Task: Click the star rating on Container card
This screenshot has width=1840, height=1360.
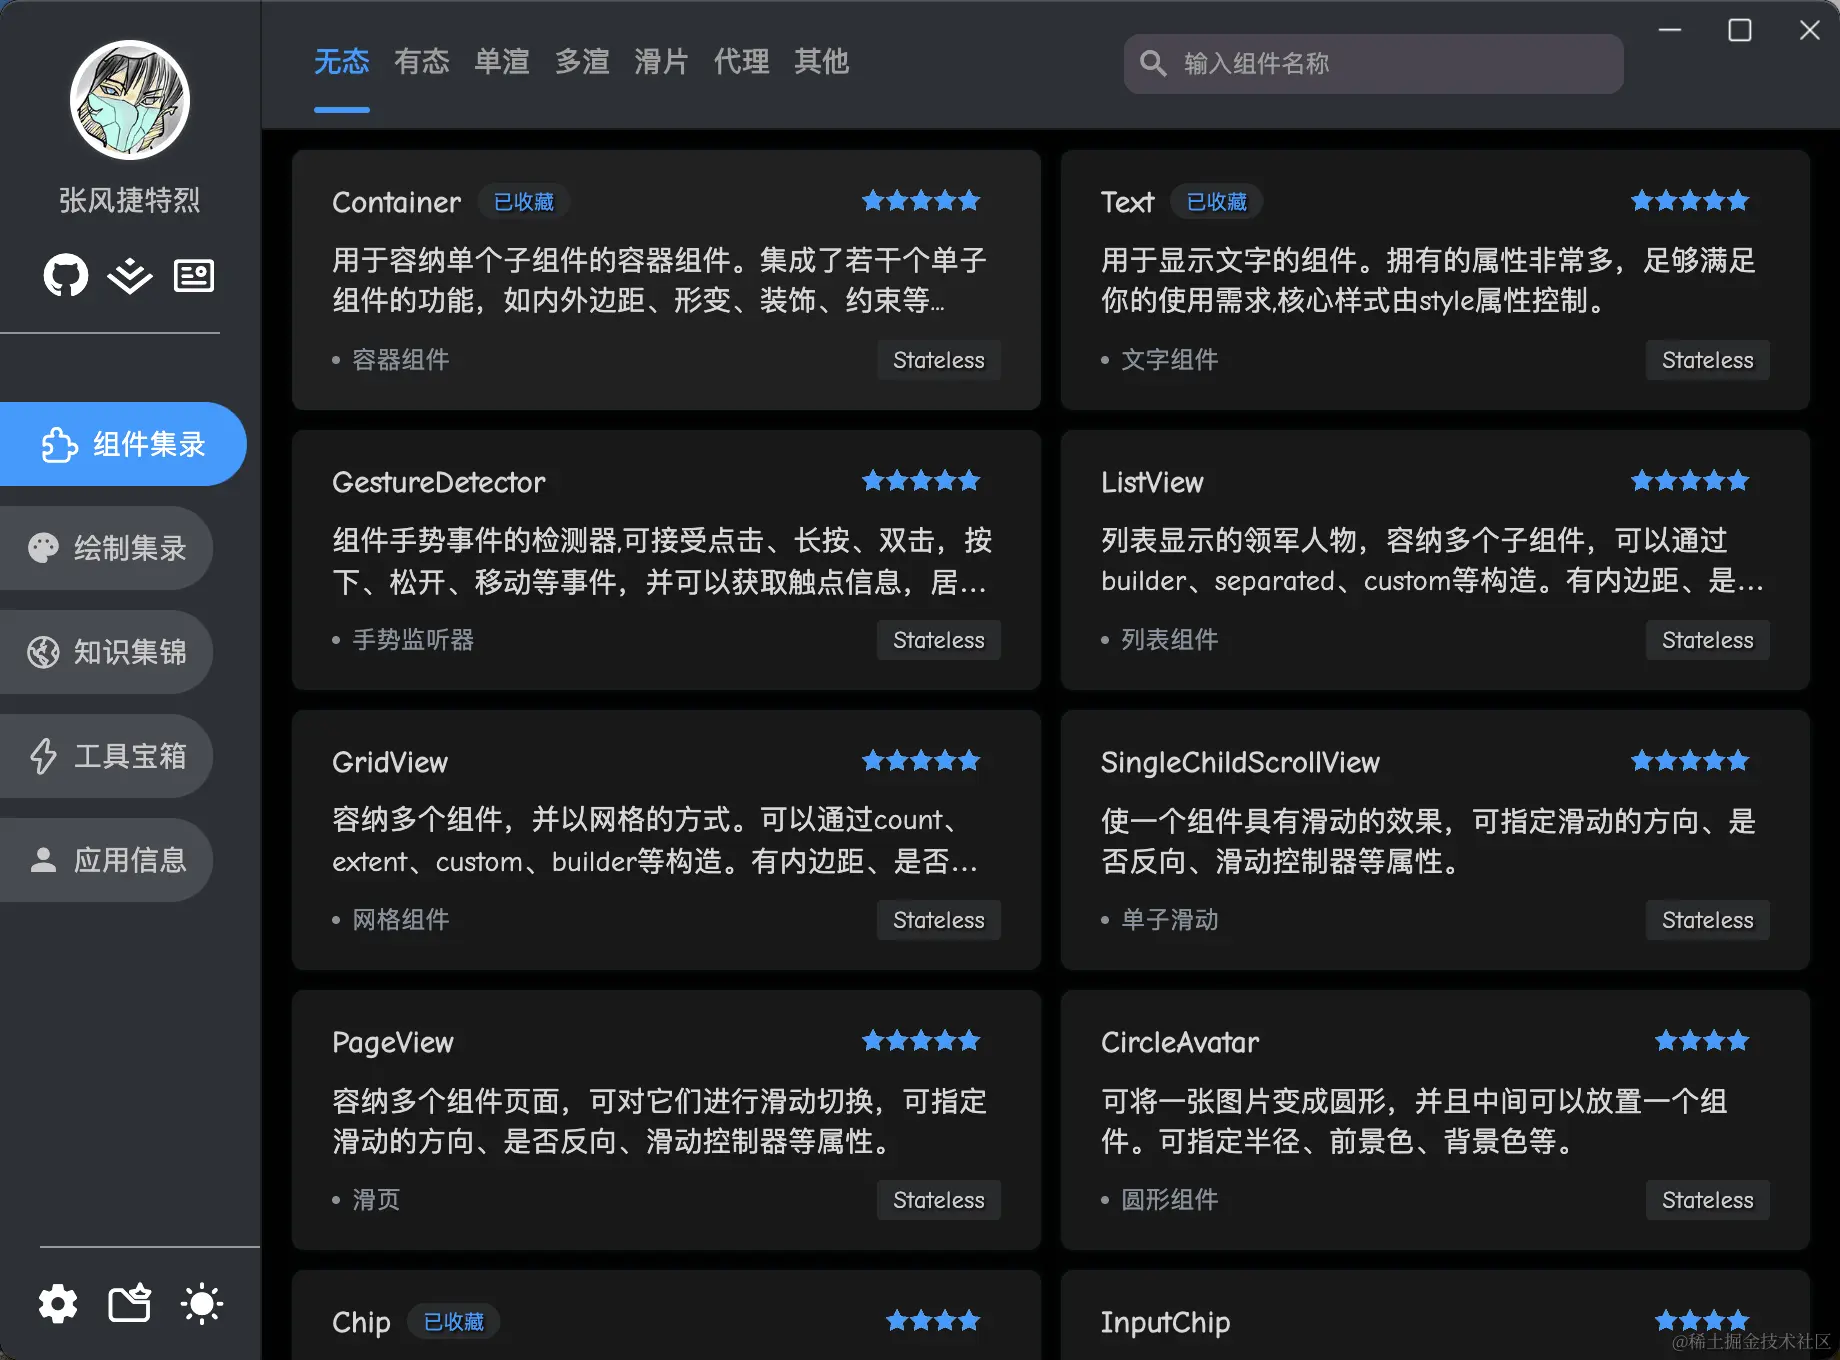Action: [x=921, y=201]
